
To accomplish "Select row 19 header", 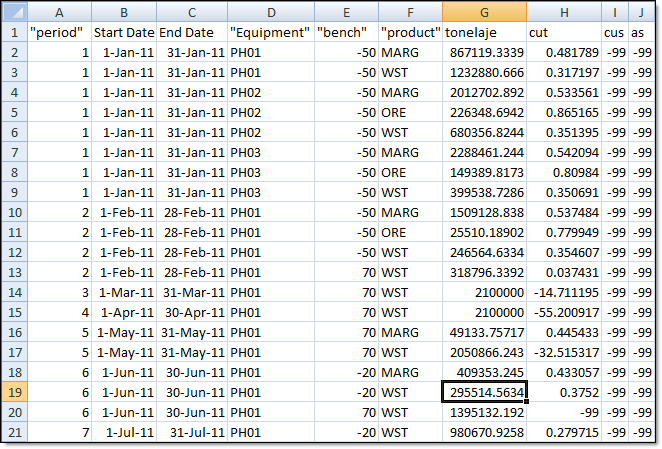I will tap(13, 393).
